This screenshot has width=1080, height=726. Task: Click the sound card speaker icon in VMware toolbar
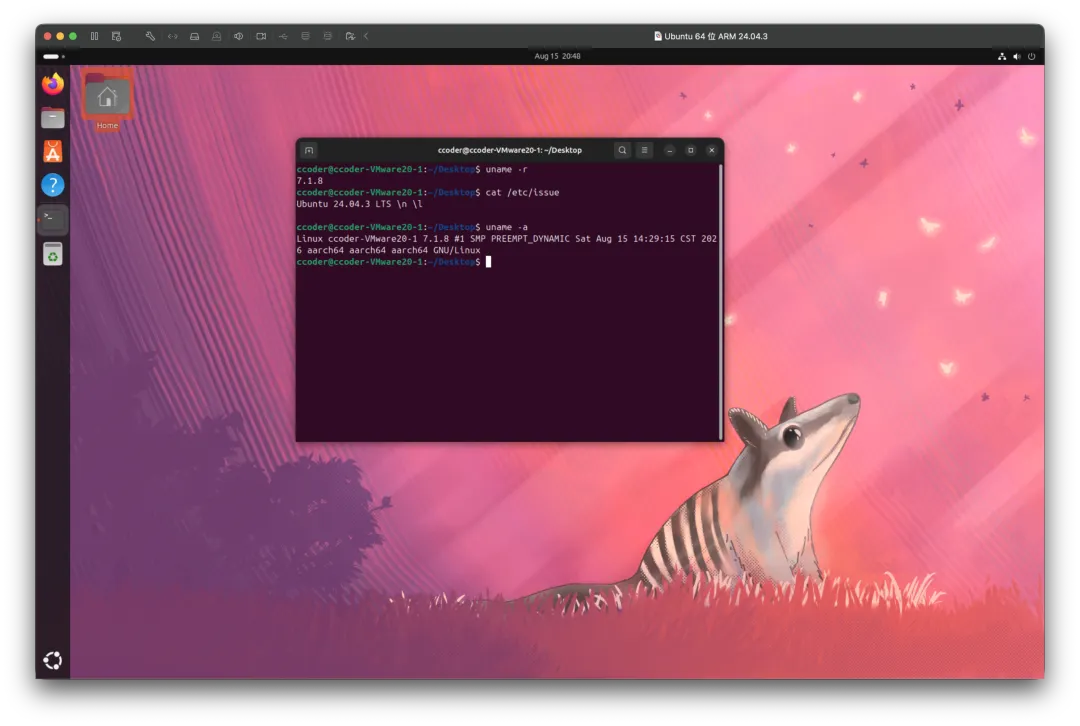(x=239, y=36)
